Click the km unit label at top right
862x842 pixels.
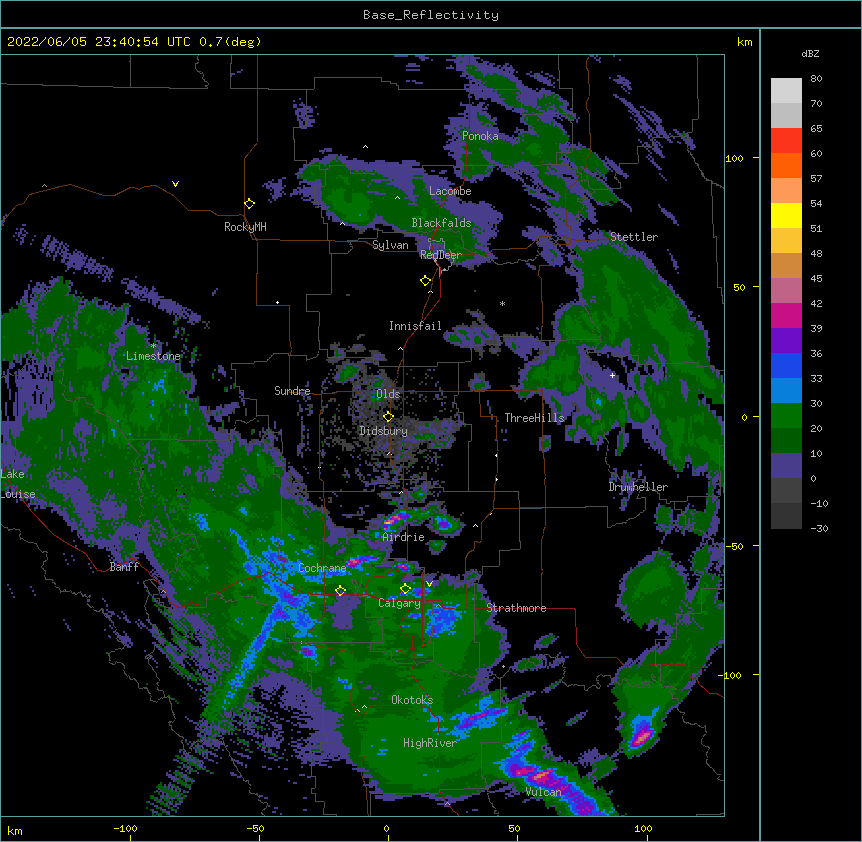(744, 42)
